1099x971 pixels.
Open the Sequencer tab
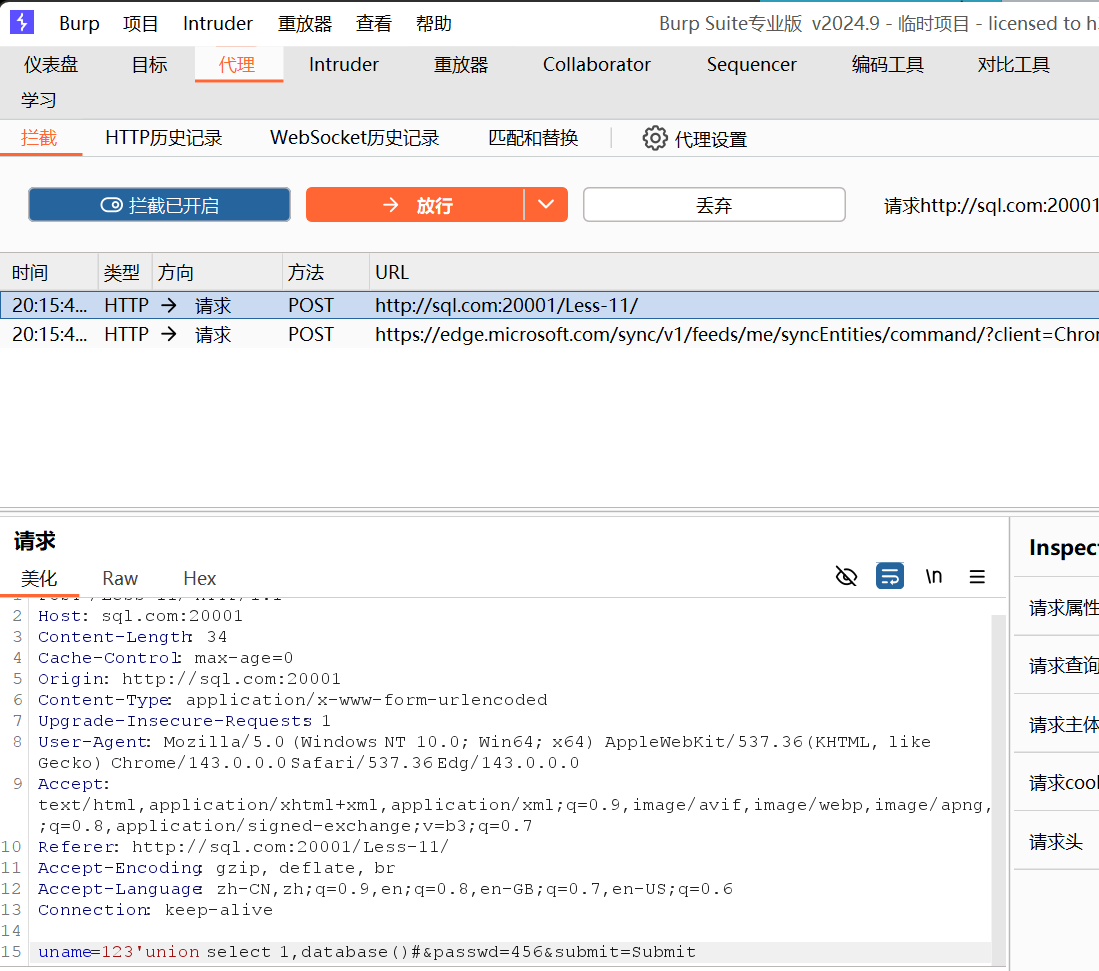point(751,64)
